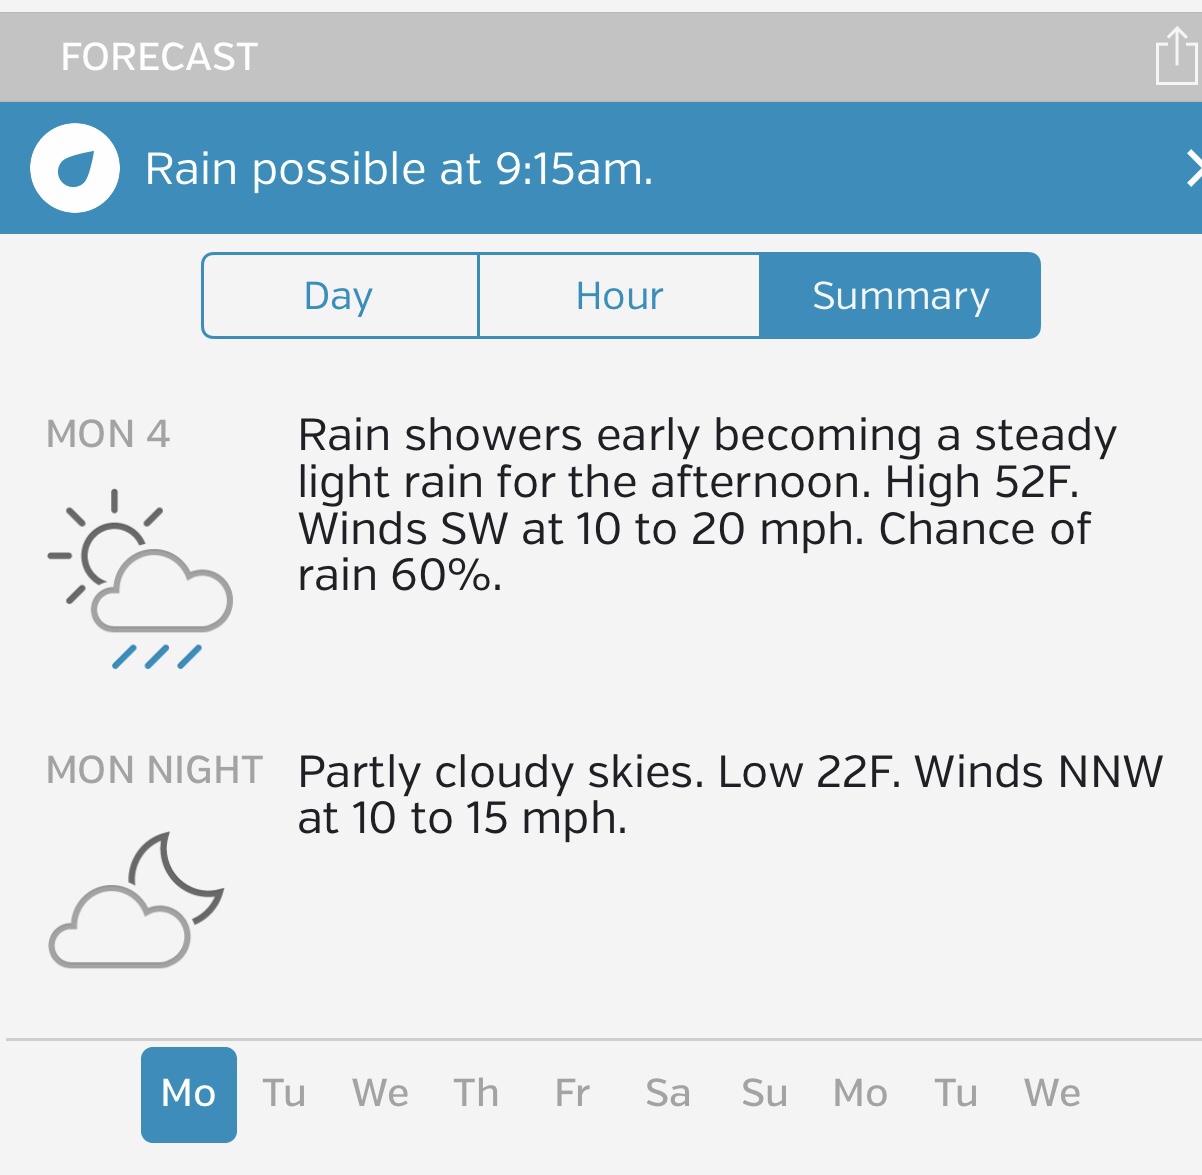Tap the rainy sun-cloud icon for Mon 4
1202x1175 pixels.
(140, 579)
